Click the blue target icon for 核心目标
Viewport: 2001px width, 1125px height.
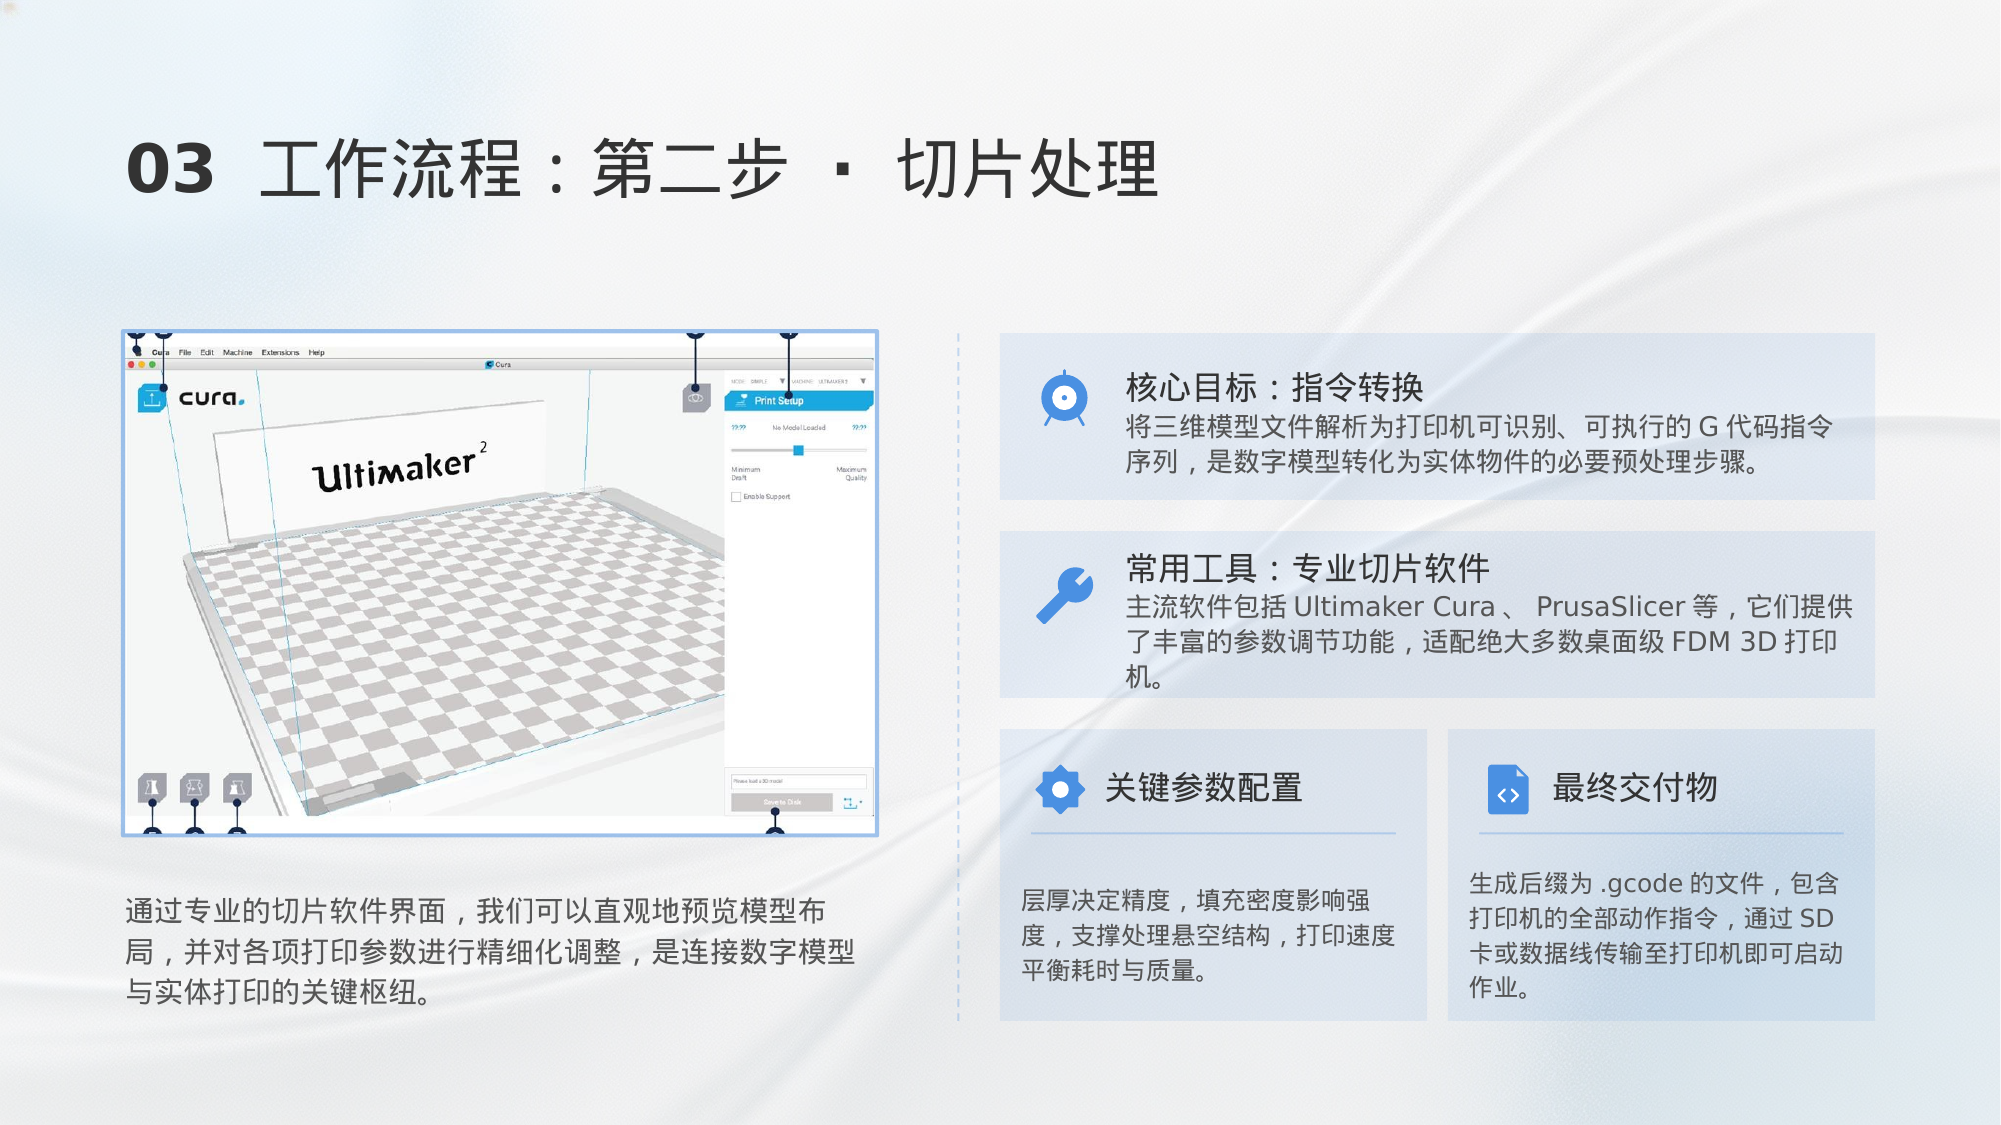point(1064,399)
